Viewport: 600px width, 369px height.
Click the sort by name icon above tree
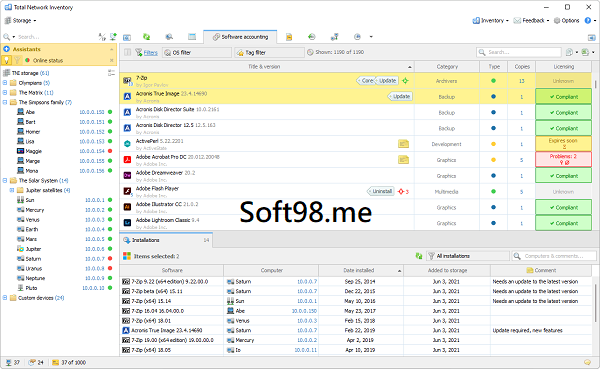102,37
